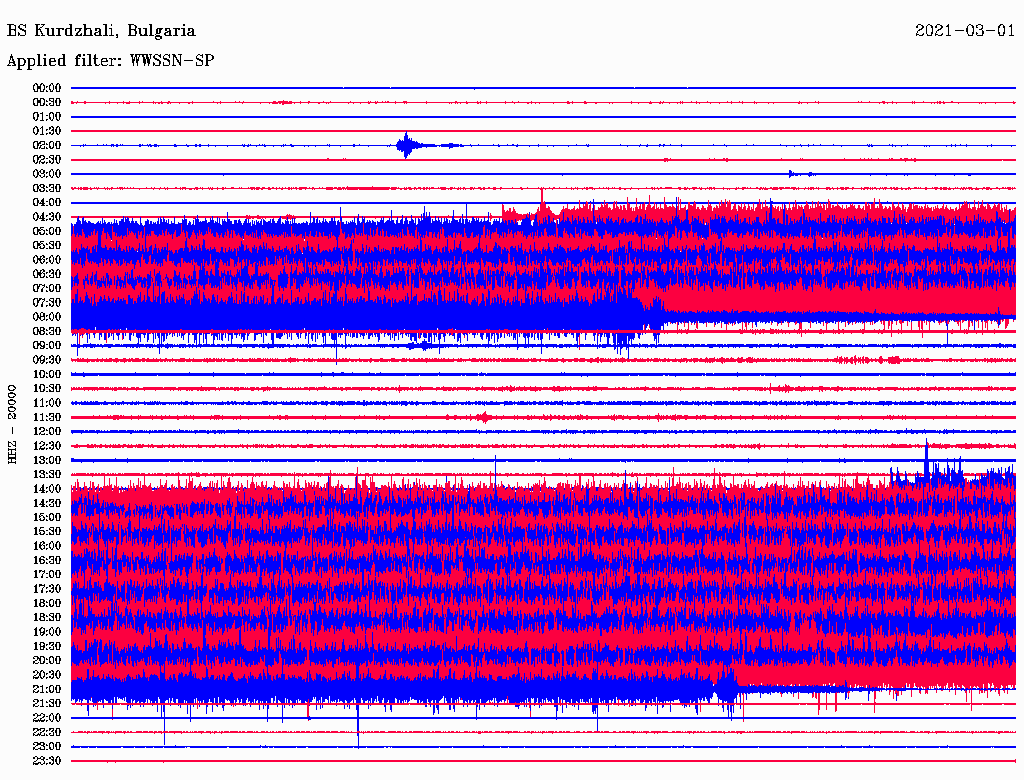Click the 10:00 time label
The image size is (1024, 780).
coord(47,374)
